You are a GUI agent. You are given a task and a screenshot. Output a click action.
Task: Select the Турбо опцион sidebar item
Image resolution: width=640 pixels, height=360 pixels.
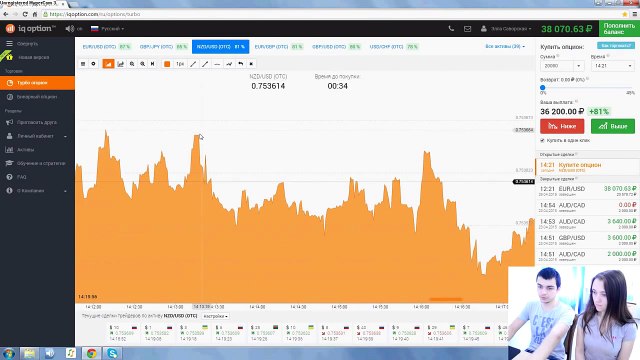tap(37, 83)
